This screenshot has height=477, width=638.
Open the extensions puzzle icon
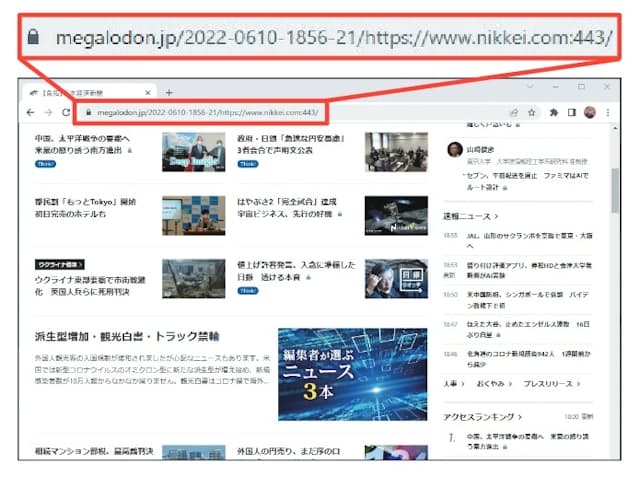(553, 113)
